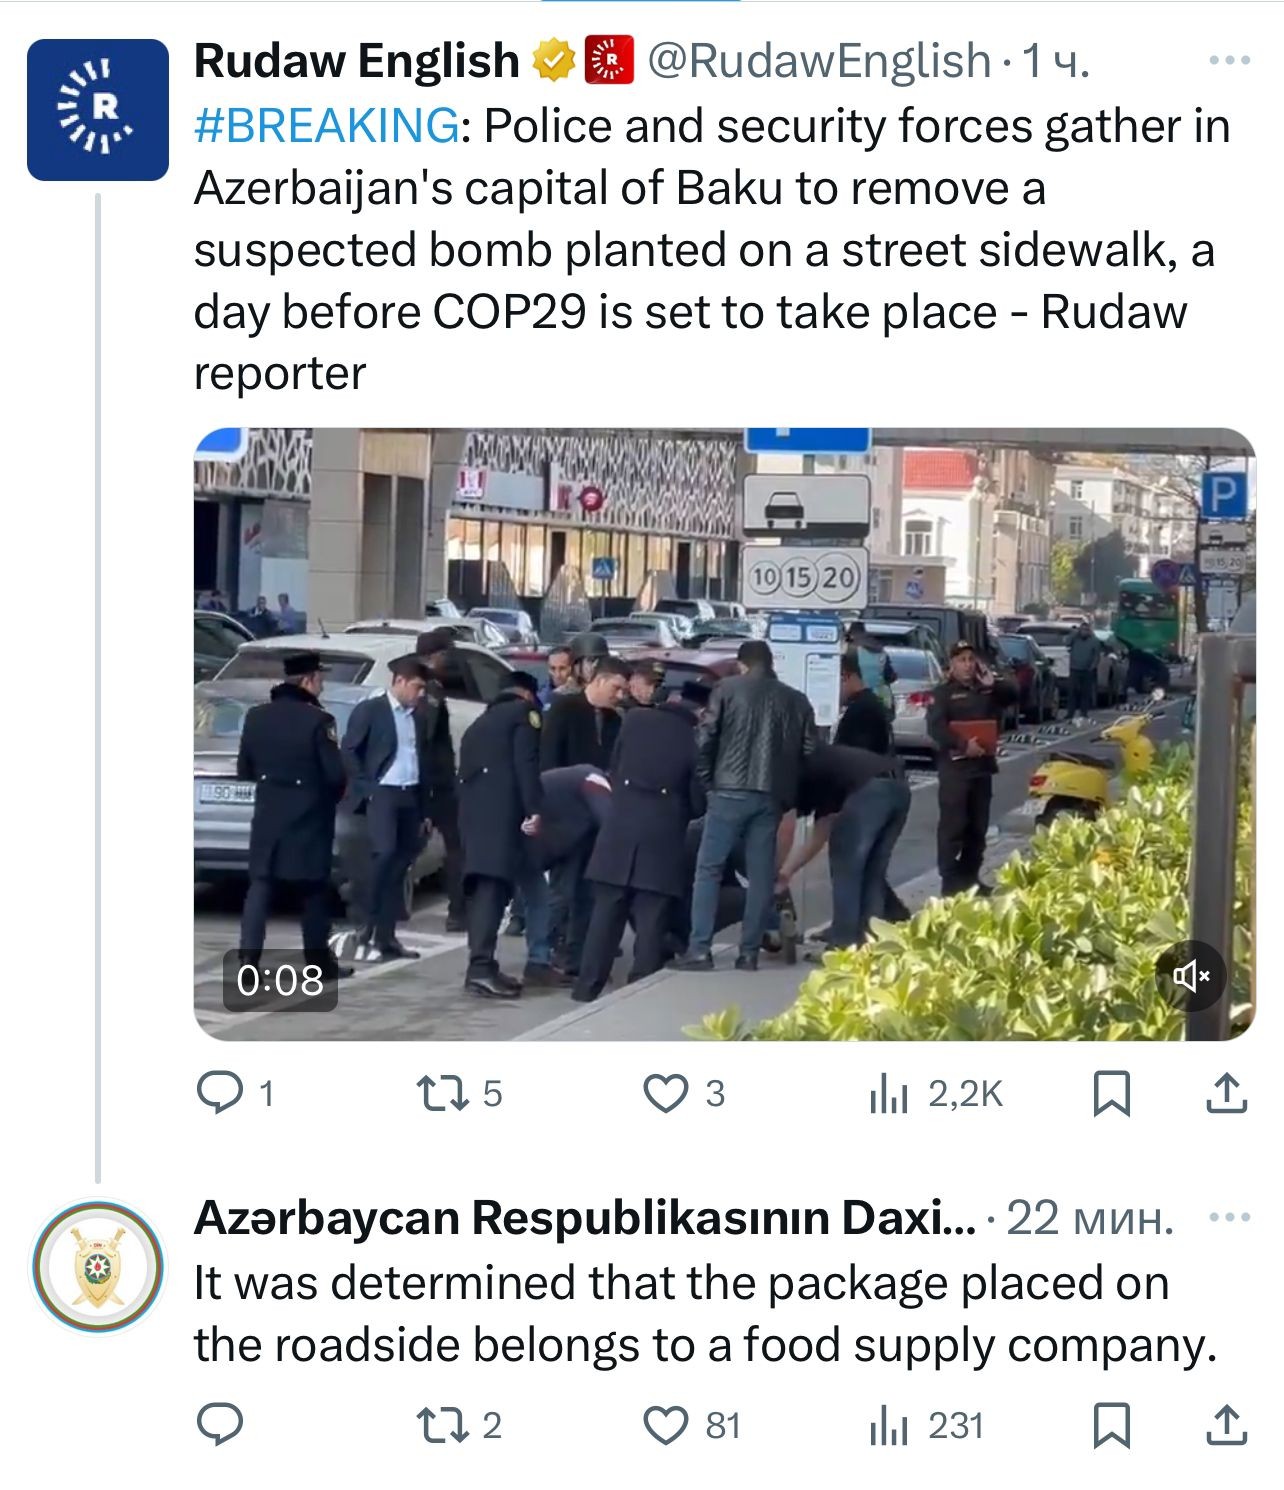Viewport: 1284px width, 1490px height.
Task: Open Azərbaycan Respublikasının Daxili ministry avatar
Action: click(97, 1266)
